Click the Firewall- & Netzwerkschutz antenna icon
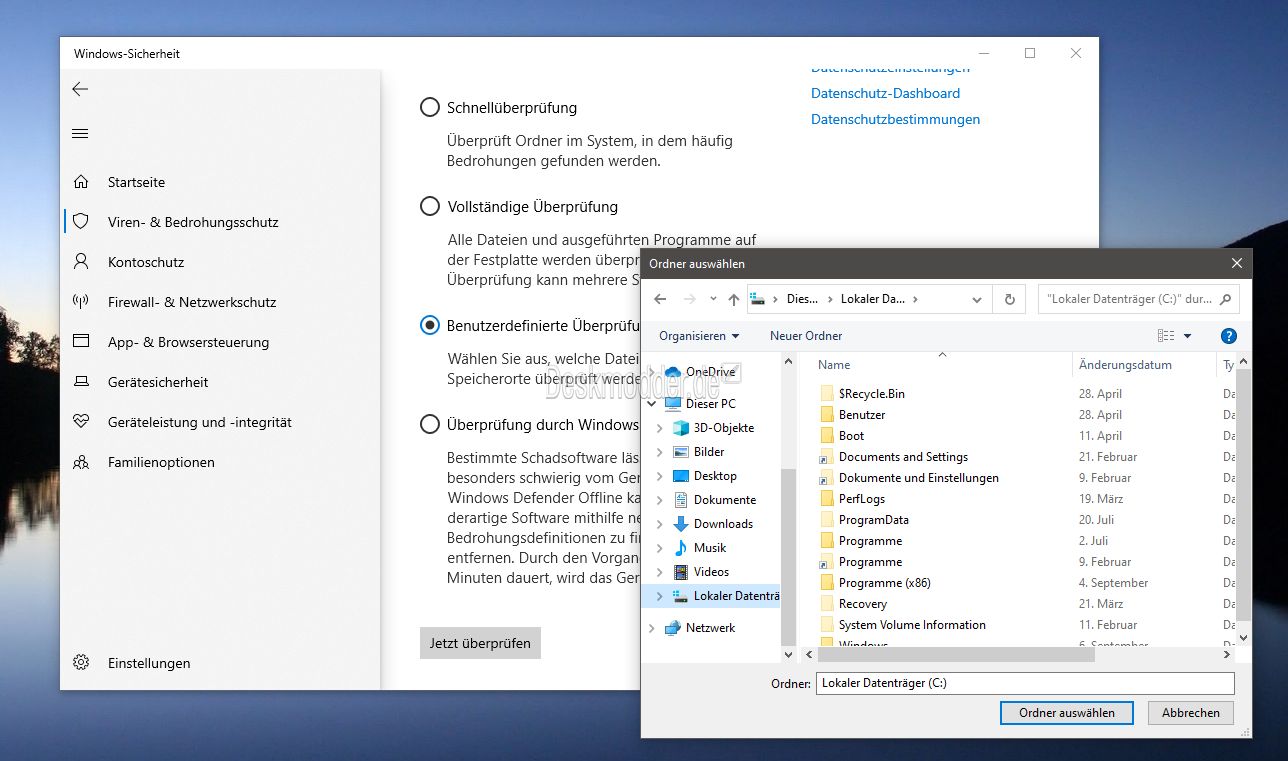 (81, 302)
